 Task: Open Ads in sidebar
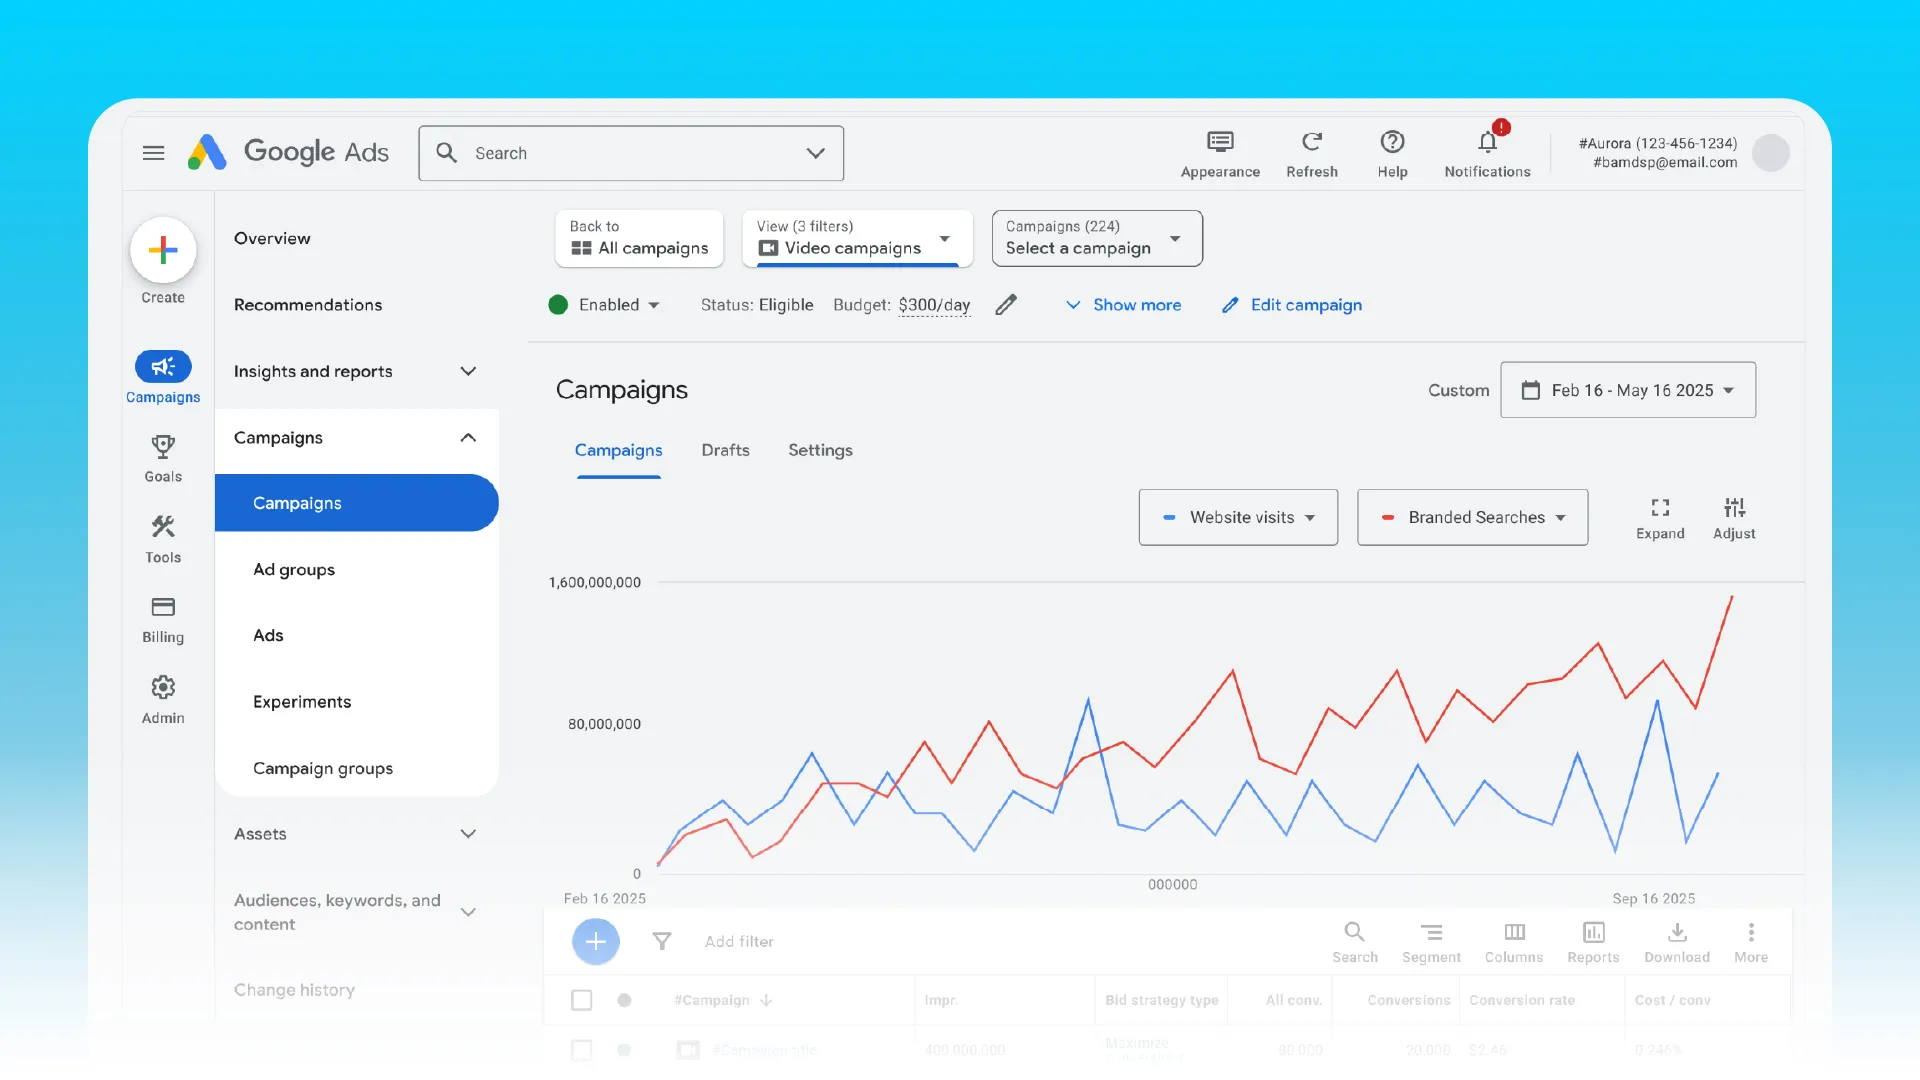268,636
